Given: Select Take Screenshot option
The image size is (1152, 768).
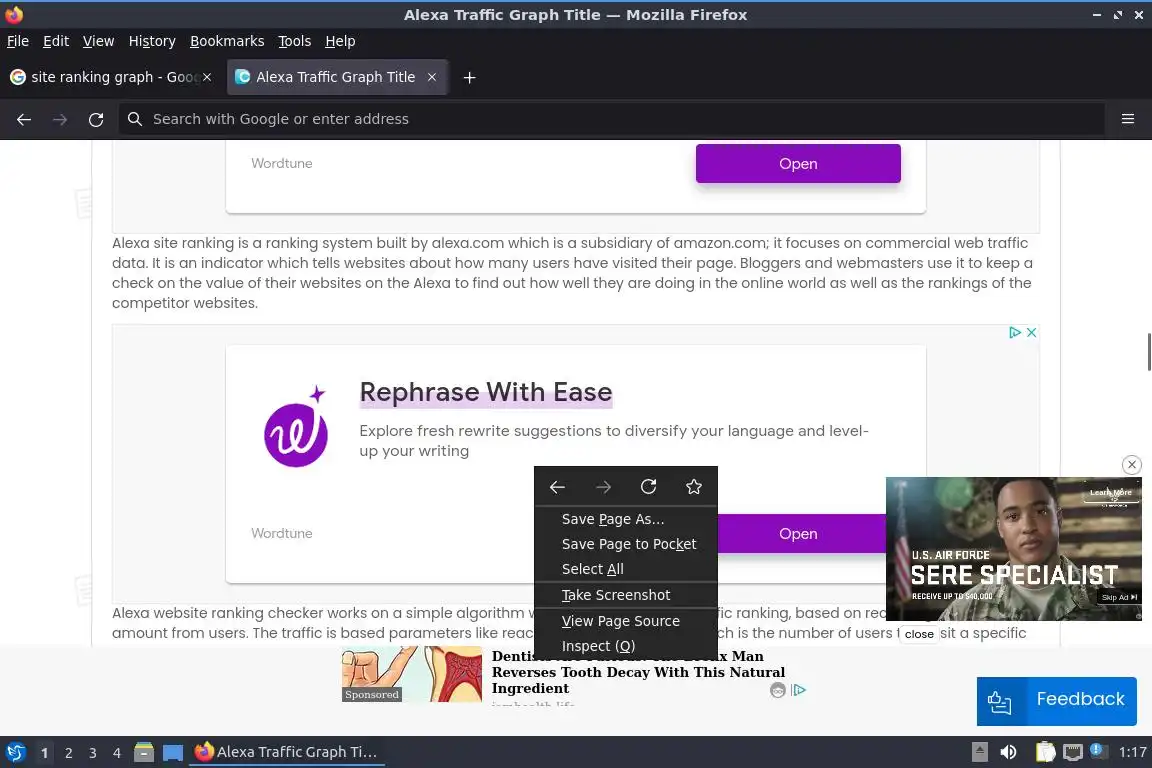Looking at the screenshot, I should (626, 595).
